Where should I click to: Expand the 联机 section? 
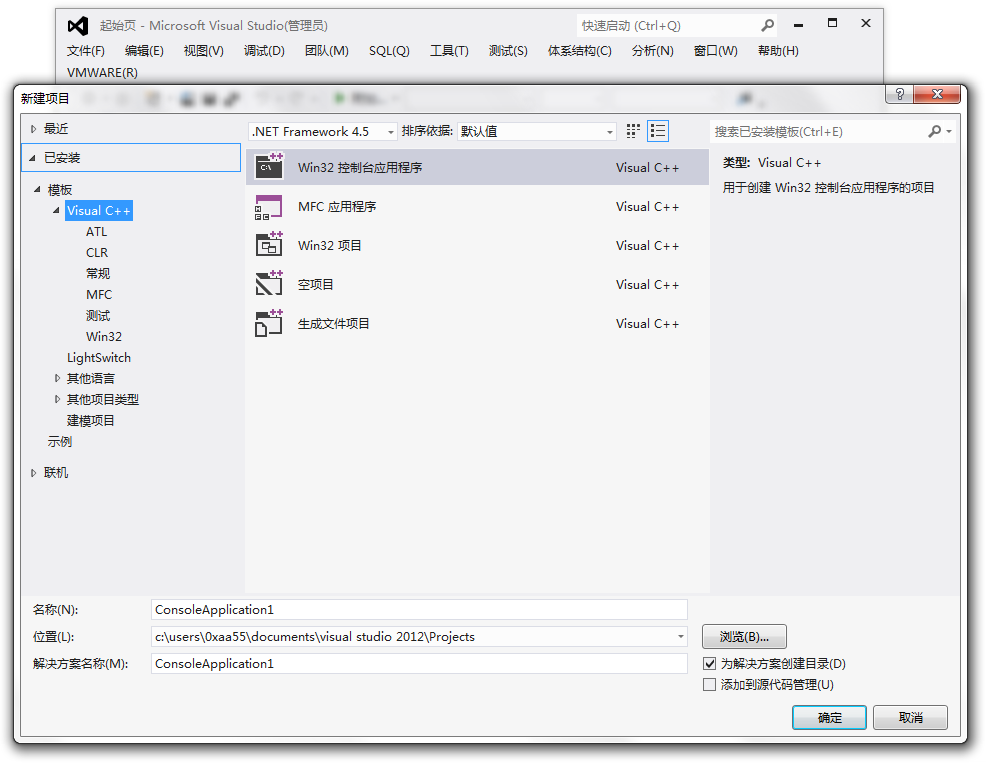33,473
